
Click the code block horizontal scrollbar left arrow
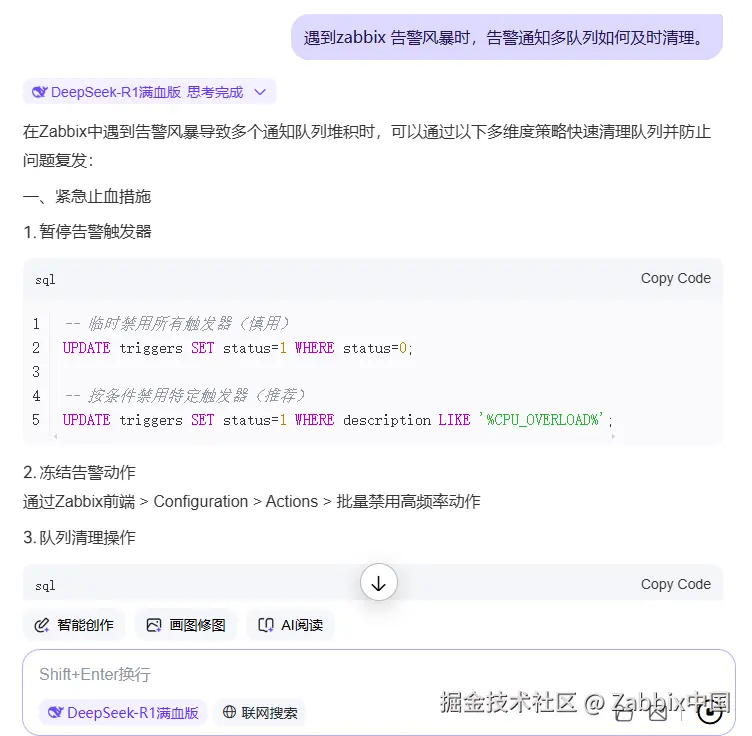tap(56, 436)
